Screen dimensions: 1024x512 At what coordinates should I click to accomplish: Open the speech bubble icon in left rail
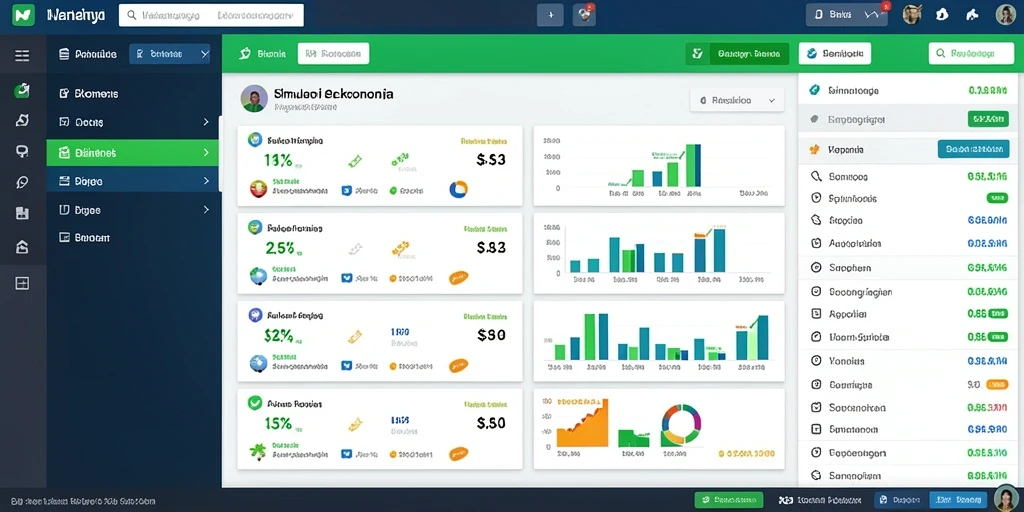tap(22, 182)
